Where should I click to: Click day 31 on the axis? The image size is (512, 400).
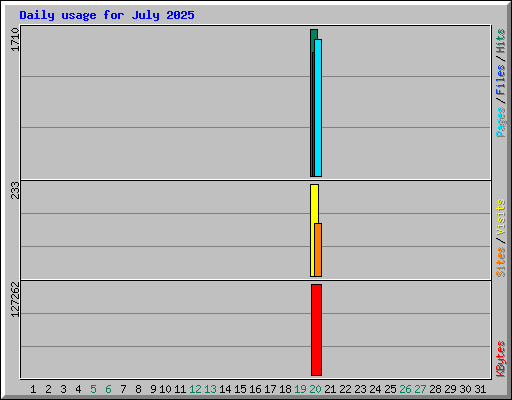click(x=480, y=389)
